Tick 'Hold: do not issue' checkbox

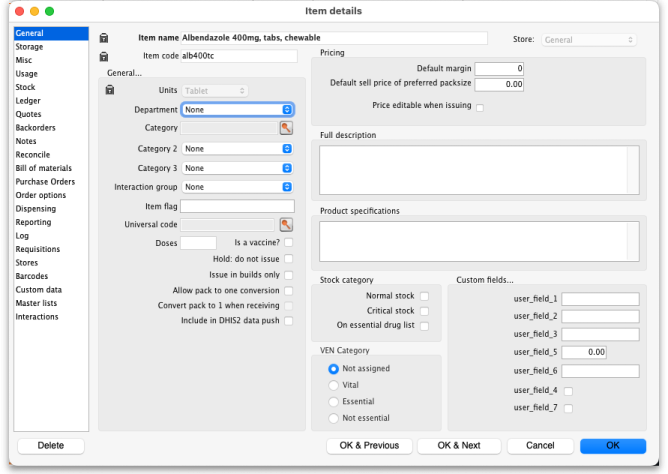289,258
